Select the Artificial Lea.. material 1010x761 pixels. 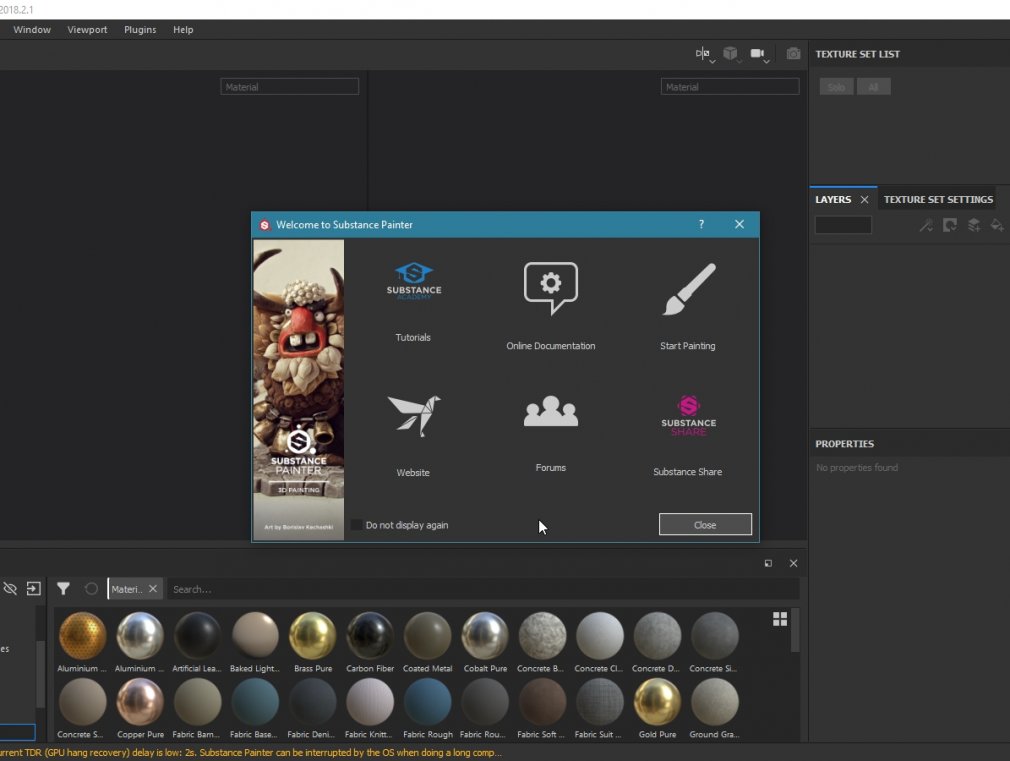click(197, 642)
